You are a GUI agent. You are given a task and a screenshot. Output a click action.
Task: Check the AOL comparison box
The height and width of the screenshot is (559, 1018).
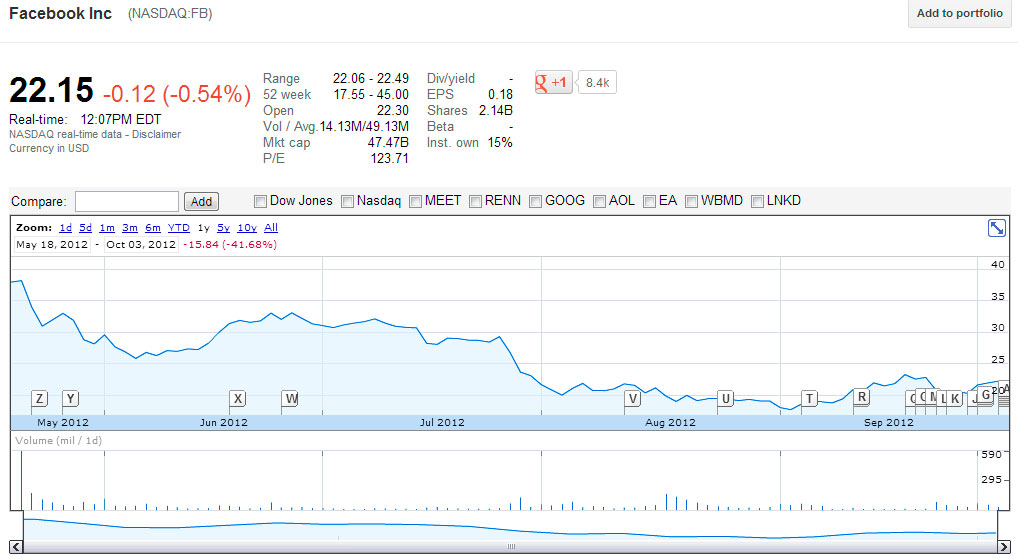pyautogui.click(x=599, y=201)
